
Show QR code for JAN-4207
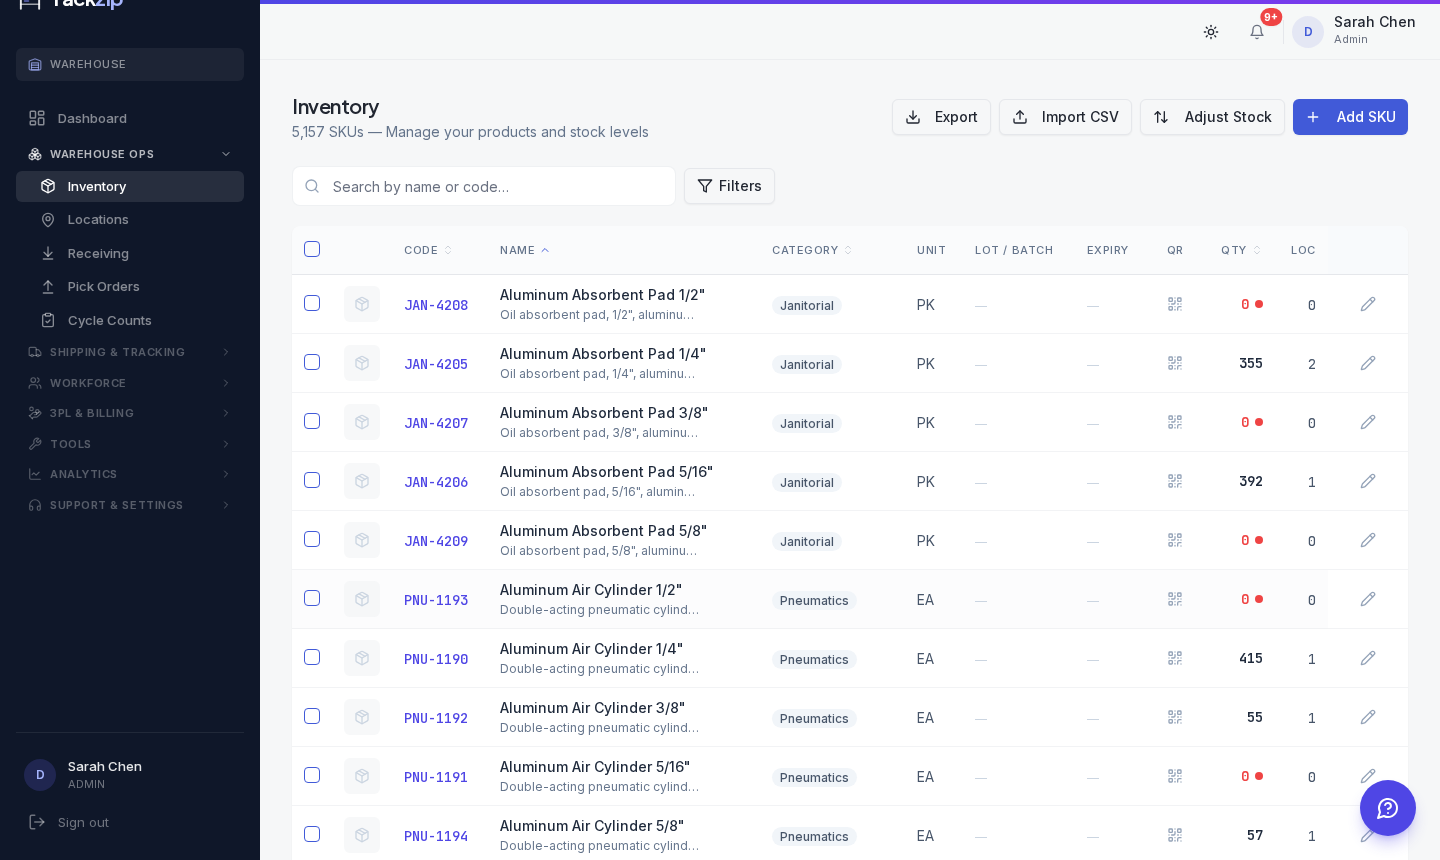[x=1175, y=422]
